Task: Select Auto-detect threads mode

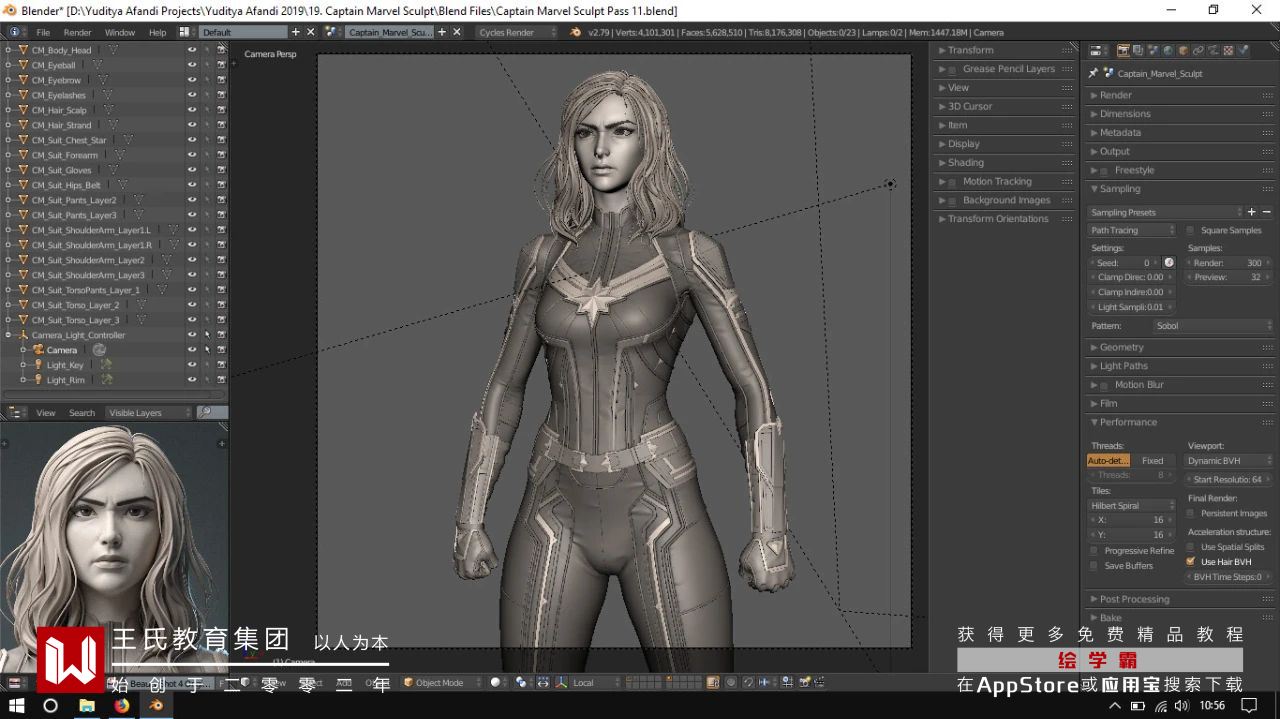Action: 1109,461
